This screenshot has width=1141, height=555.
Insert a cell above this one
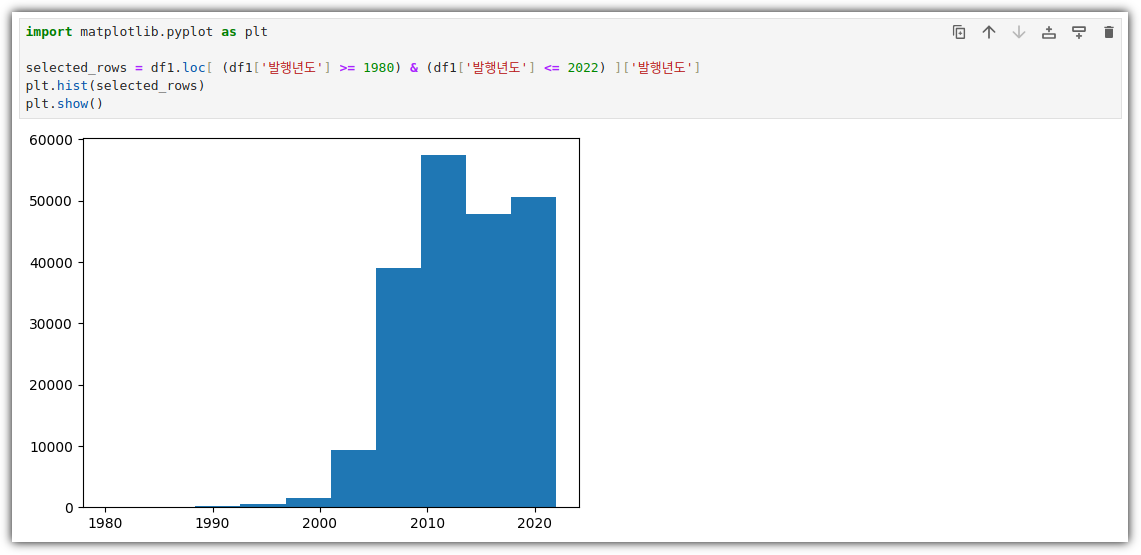pos(1049,32)
